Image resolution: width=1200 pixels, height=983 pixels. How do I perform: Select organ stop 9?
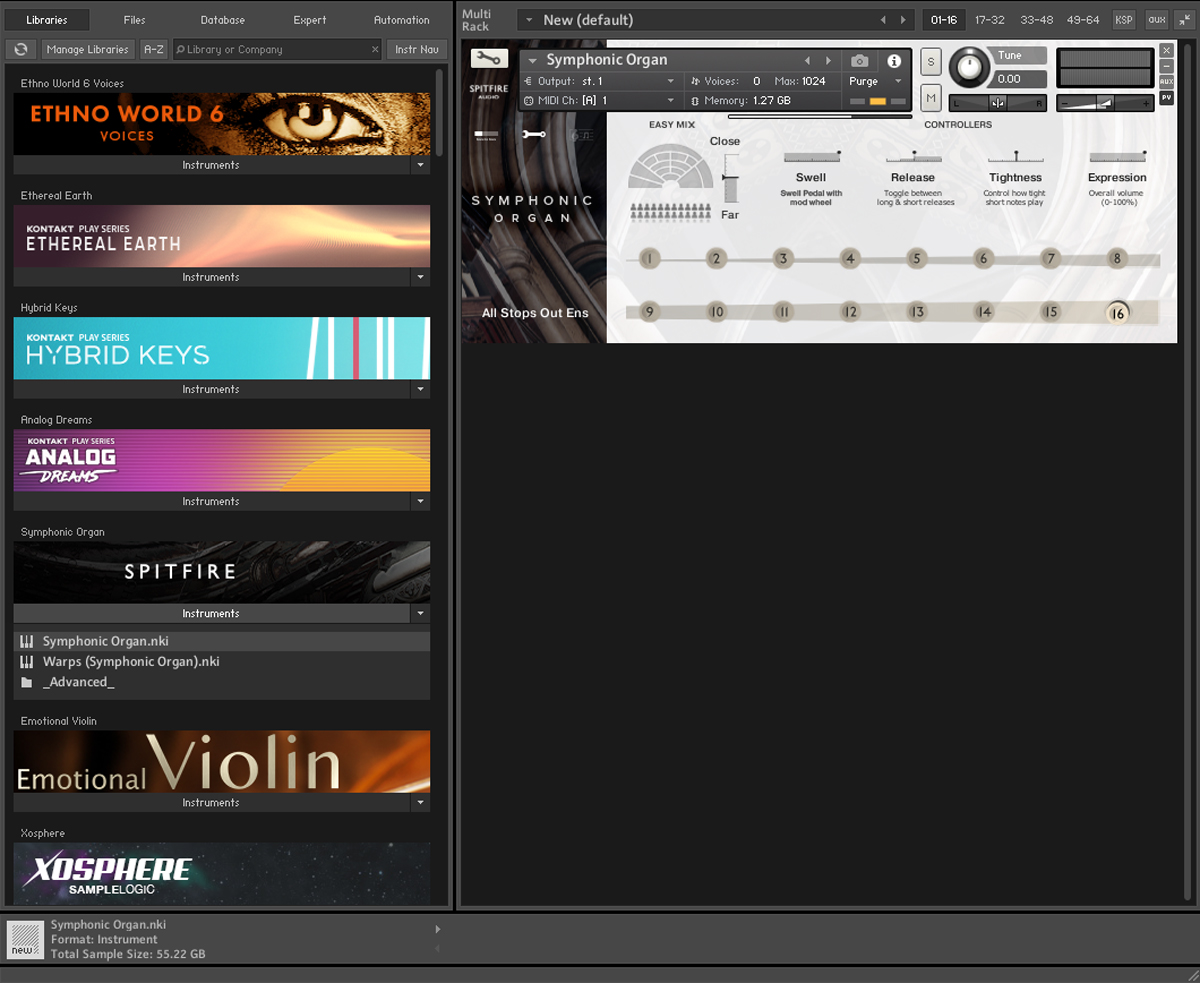click(x=649, y=312)
